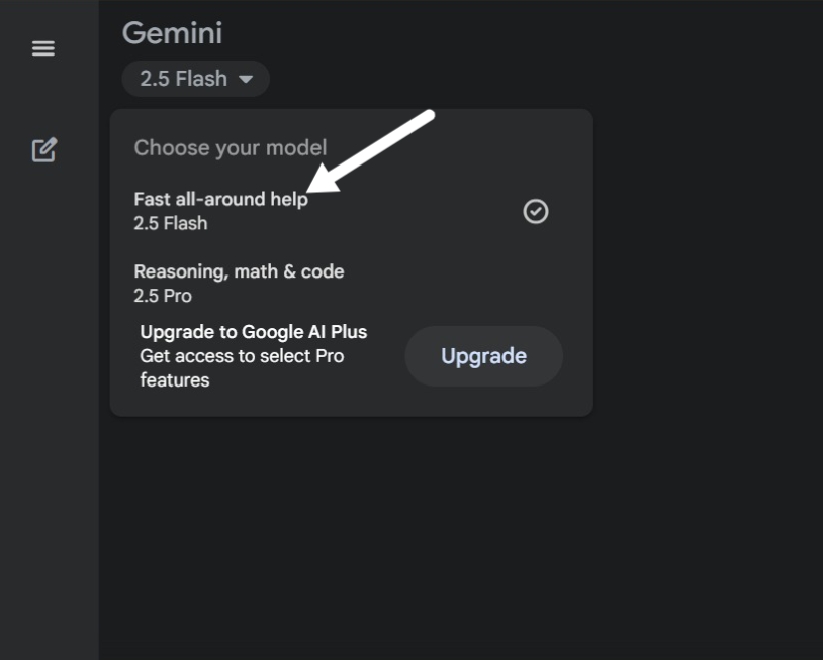Image resolution: width=823 pixels, height=660 pixels.
Task: Click the circled checkmark beside 2.5 Flash
Action: (536, 211)
